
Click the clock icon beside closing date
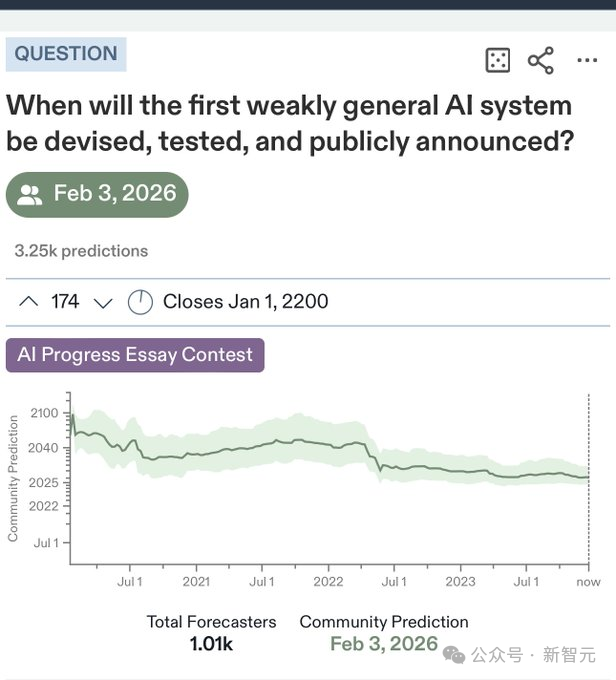click(x=140, y=301)
